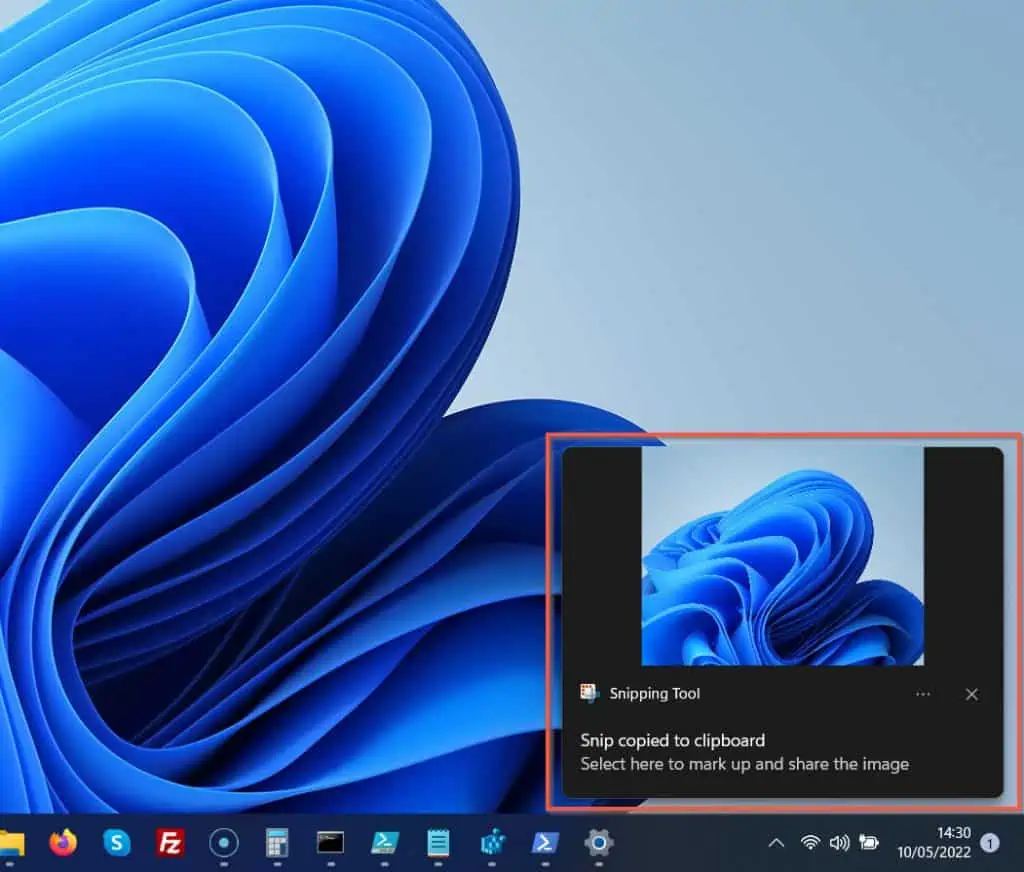1024x872 pixels.
Task: Open Notepad from the taskbar
Action: [438, 843]
